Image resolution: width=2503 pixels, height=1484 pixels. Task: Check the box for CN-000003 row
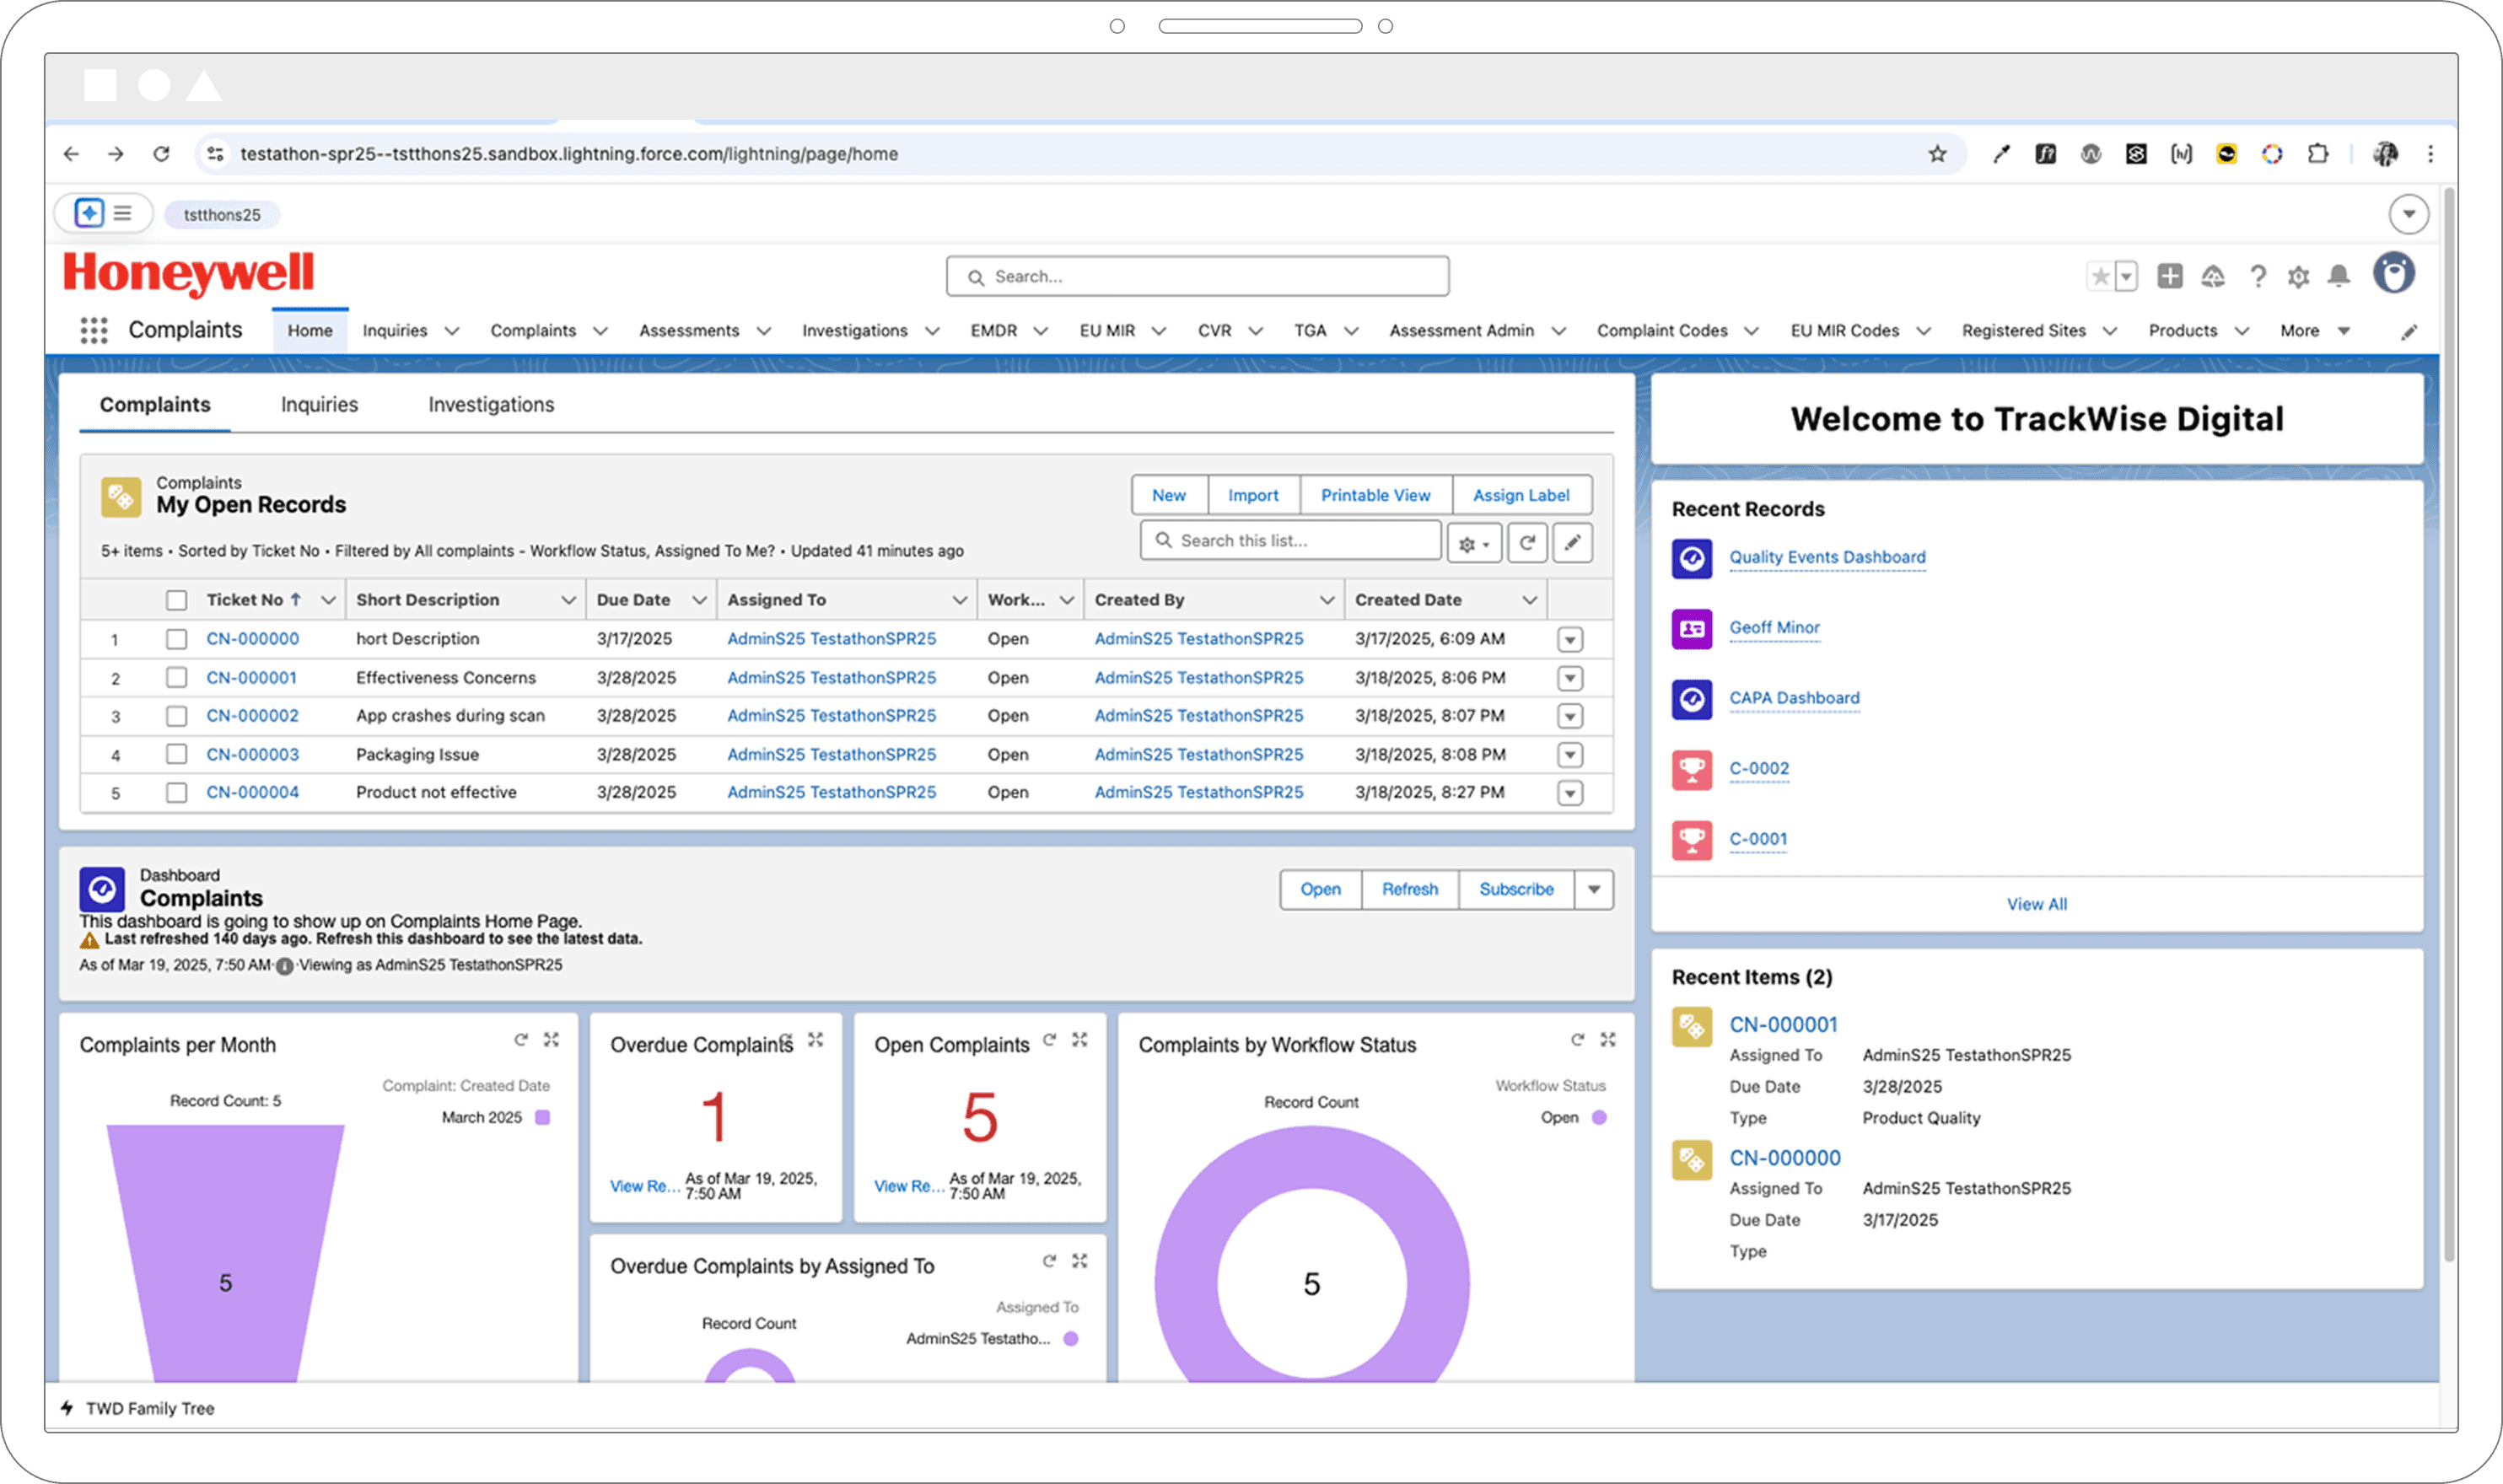177,754
